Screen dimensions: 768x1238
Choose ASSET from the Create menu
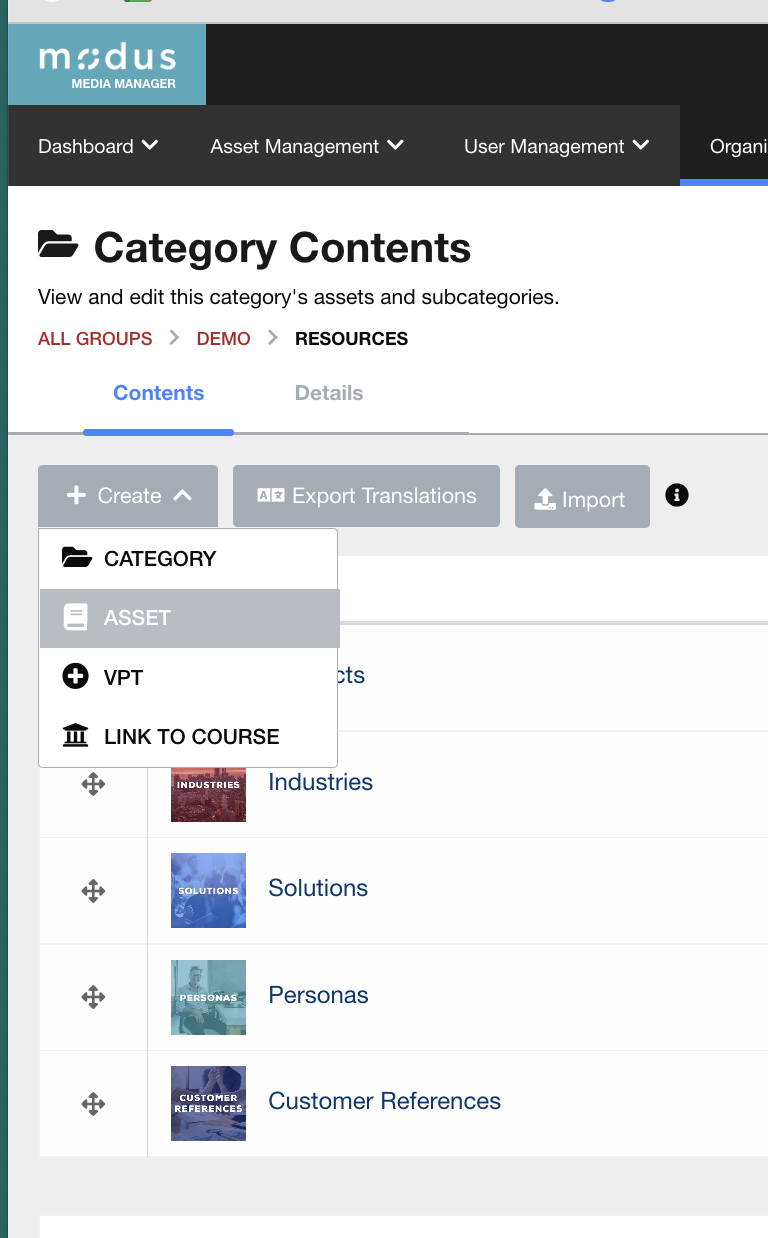coord(137,618)
